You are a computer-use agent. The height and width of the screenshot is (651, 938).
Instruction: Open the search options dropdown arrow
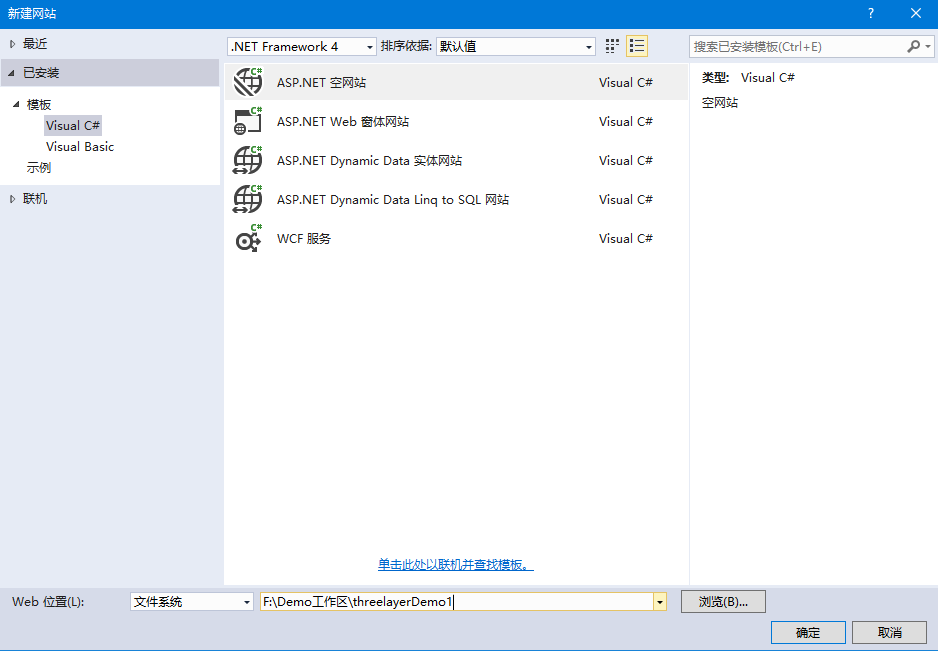click(928, 47)
